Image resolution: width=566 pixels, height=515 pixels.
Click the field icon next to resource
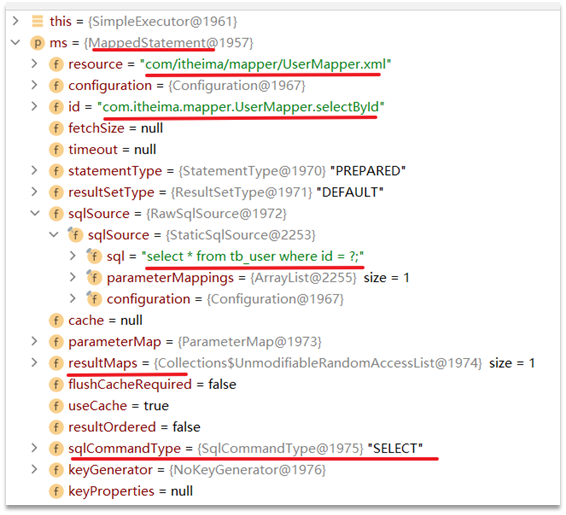point(56,64)
